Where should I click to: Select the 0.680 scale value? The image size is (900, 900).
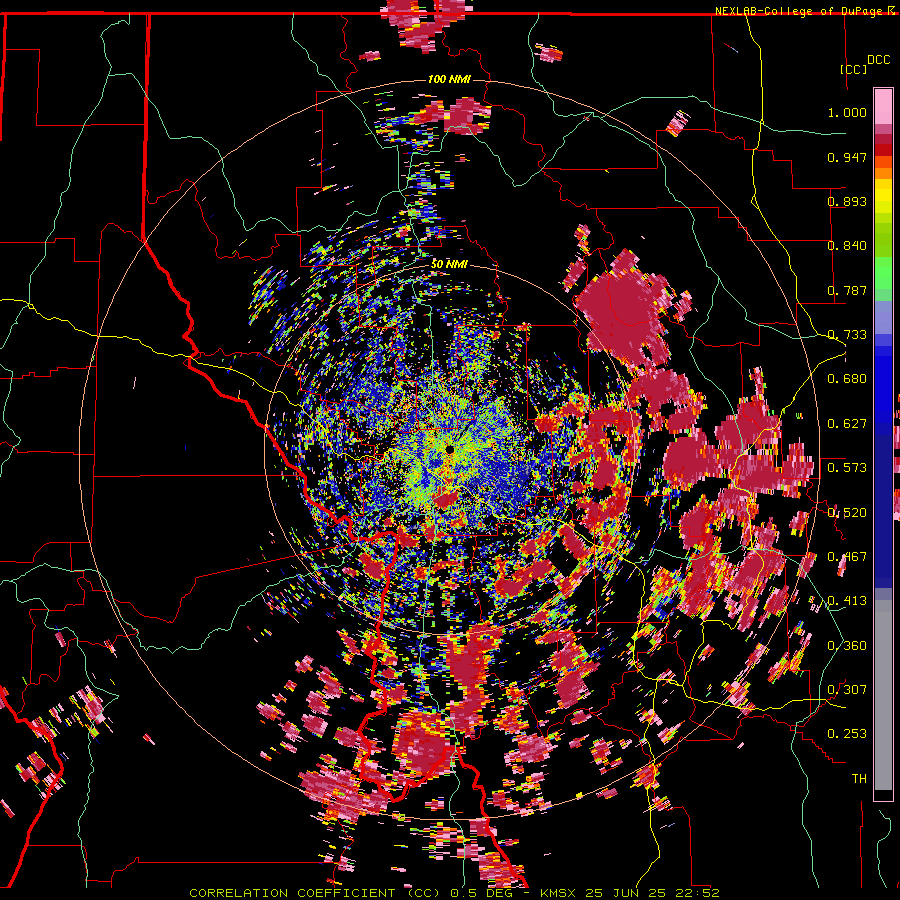(847, 379)
